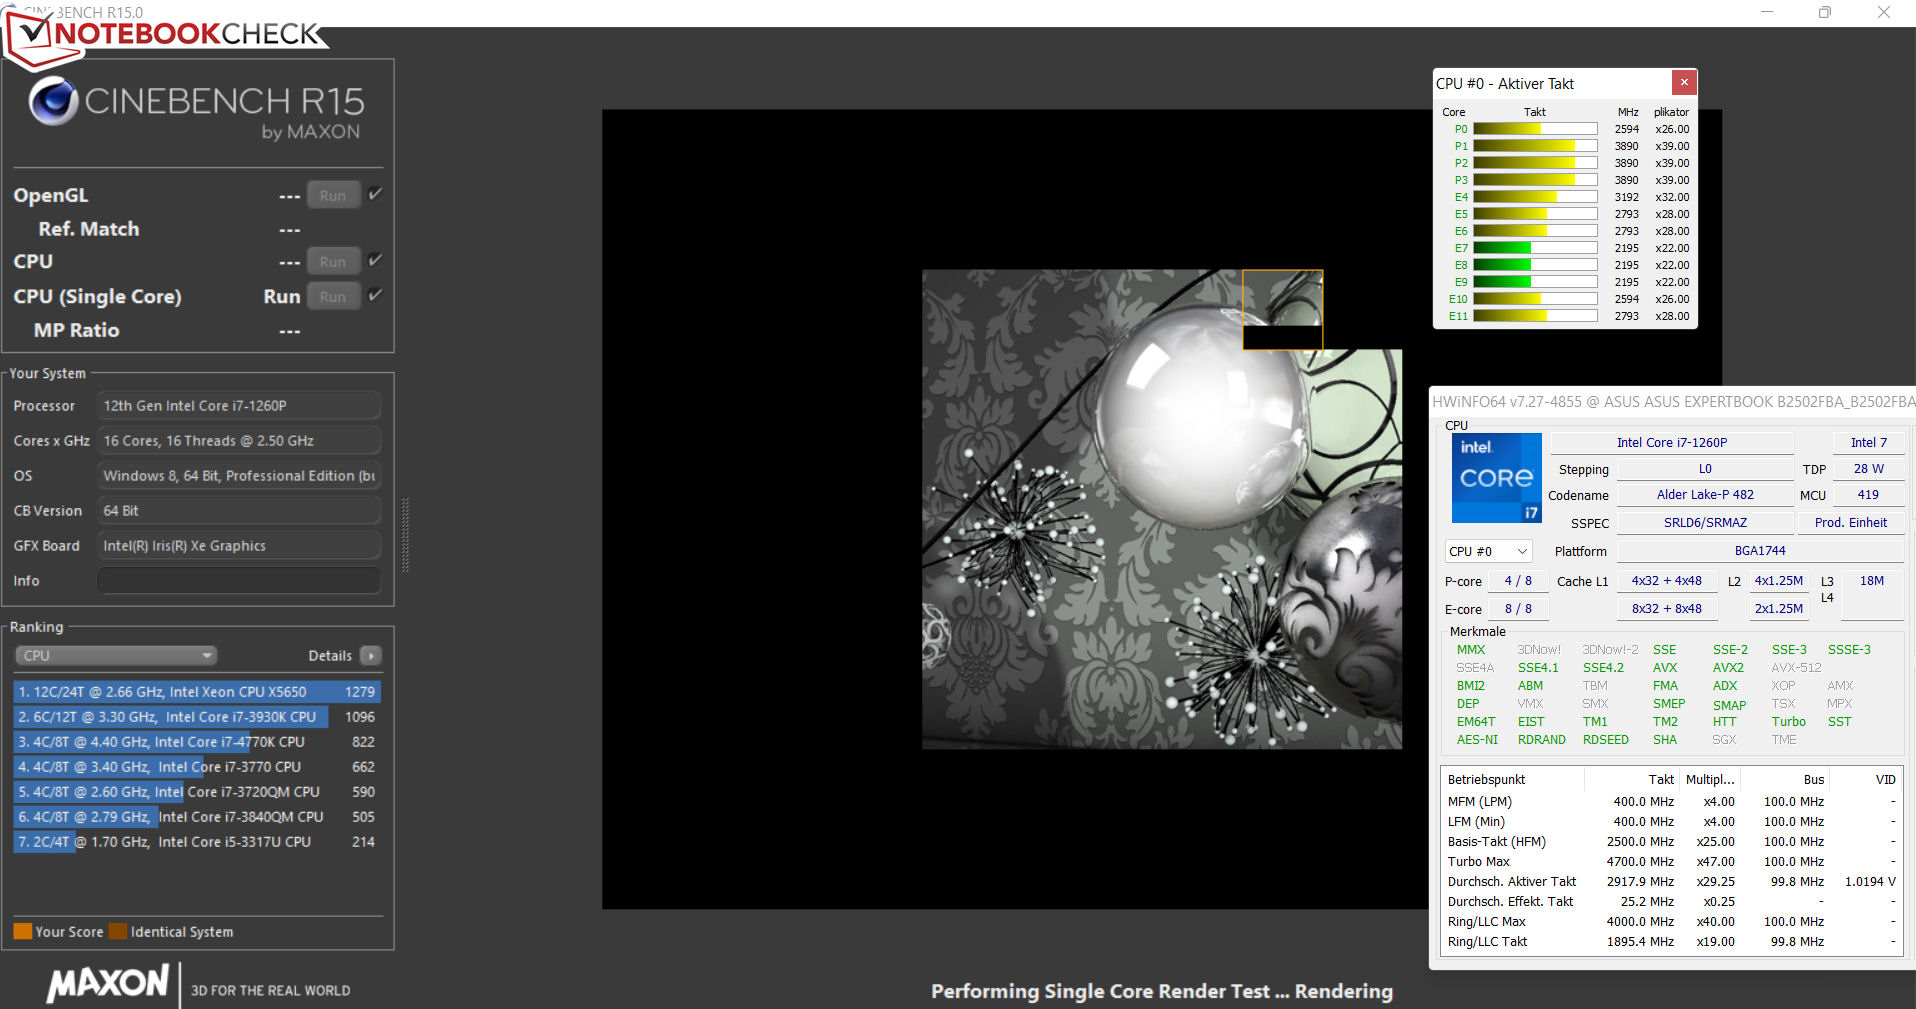Click the AES-NI feature label

pos(1477,740)
